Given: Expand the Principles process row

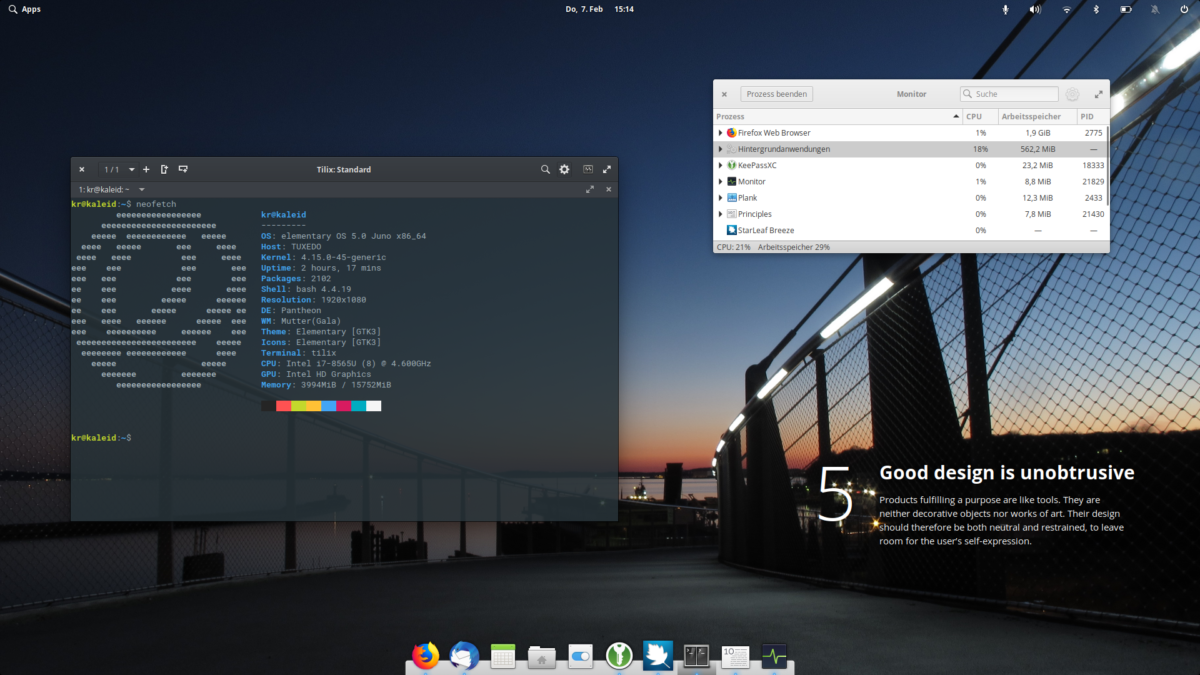Looking at the screenshot, I should (x=720, y=214).
